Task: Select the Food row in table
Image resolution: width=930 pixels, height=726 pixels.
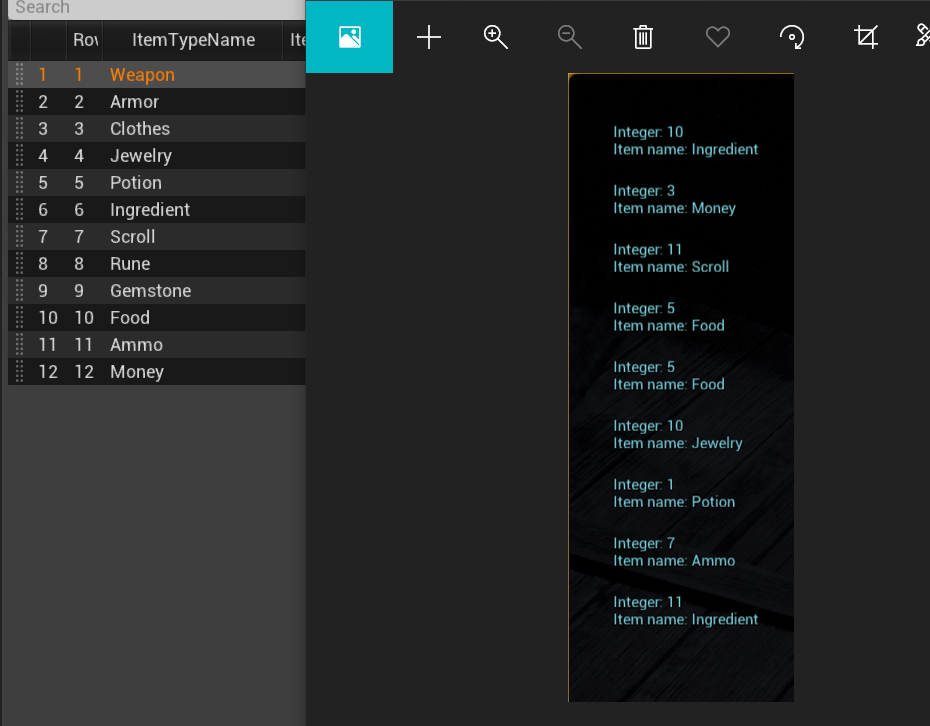Action: [157, 317]
